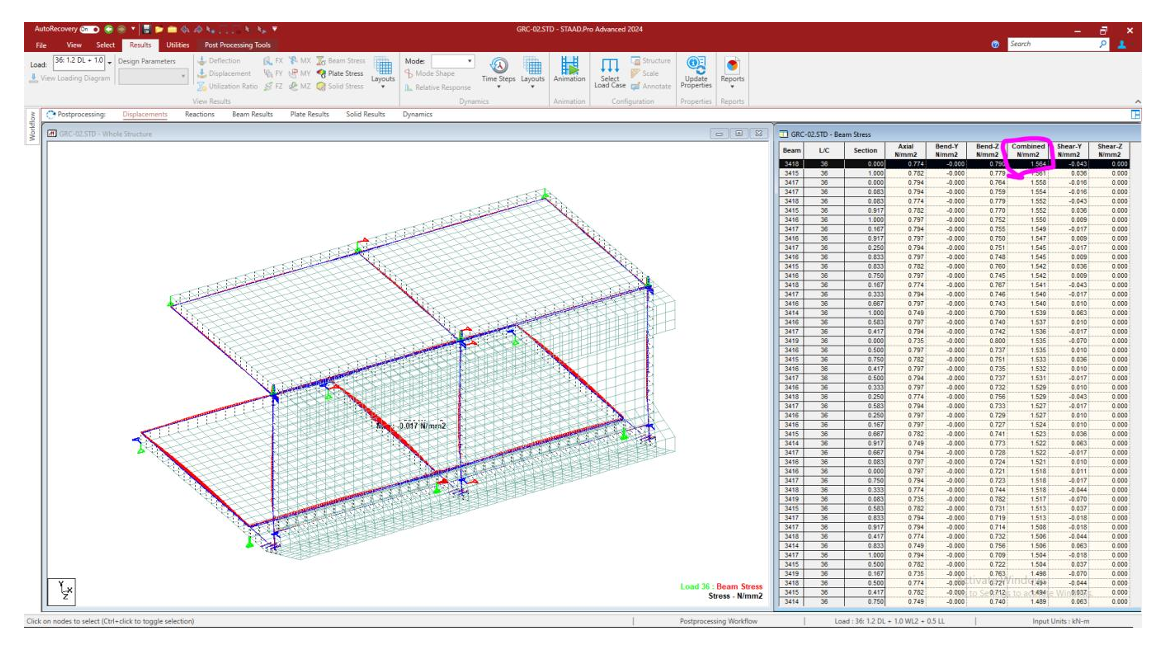This screenshot has width=1159, height=657.
Task: Switch to the Utilities ribbon tab
Action: 178,45
